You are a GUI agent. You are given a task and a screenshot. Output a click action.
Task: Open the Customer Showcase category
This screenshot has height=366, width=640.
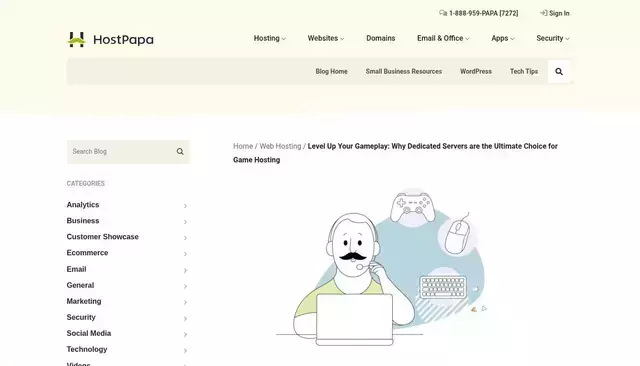tap(102, 237)
